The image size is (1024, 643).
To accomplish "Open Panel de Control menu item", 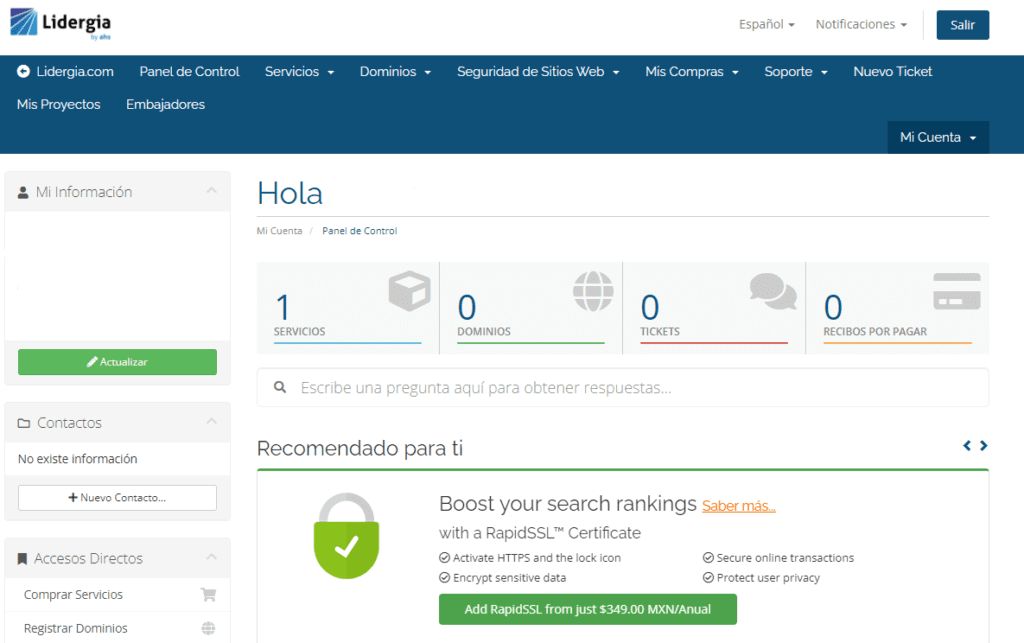I will click(x=189, y=72).
